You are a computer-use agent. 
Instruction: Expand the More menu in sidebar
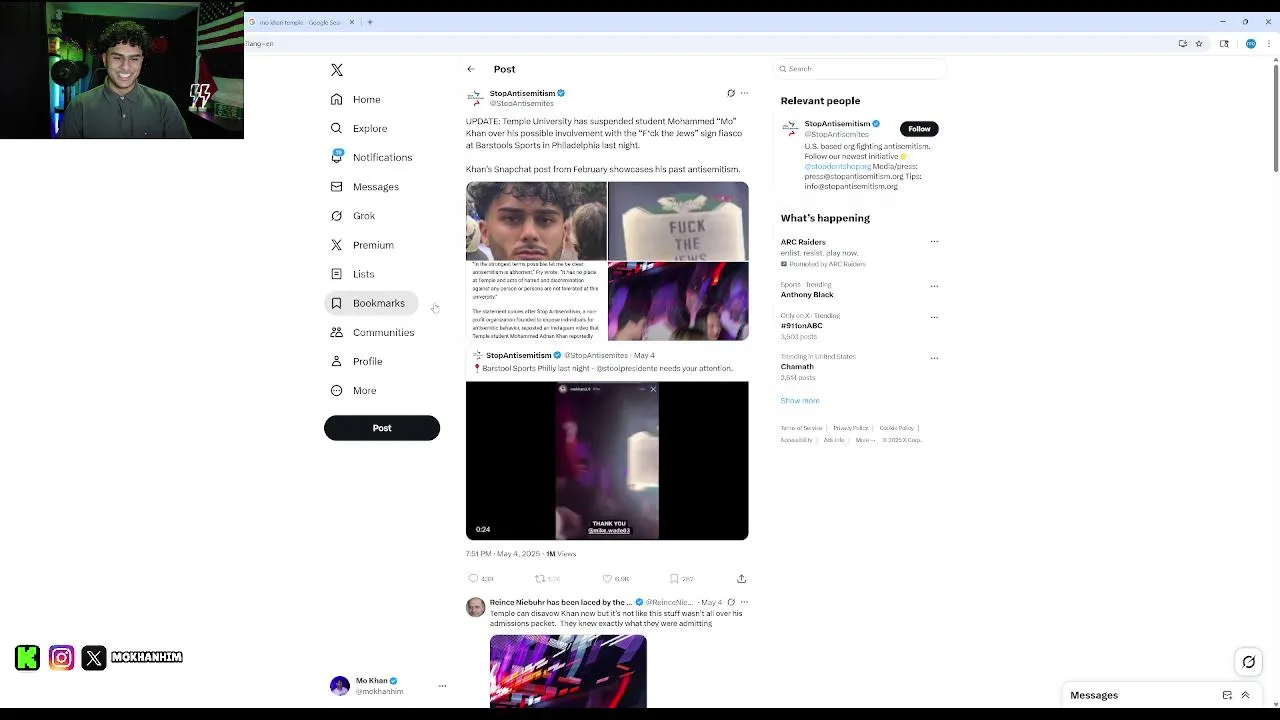(354, 390)
